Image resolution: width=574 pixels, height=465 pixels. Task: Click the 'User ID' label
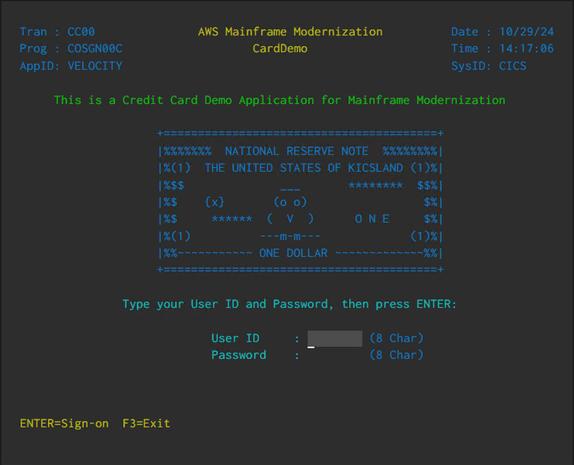click(x=235, y=338)
